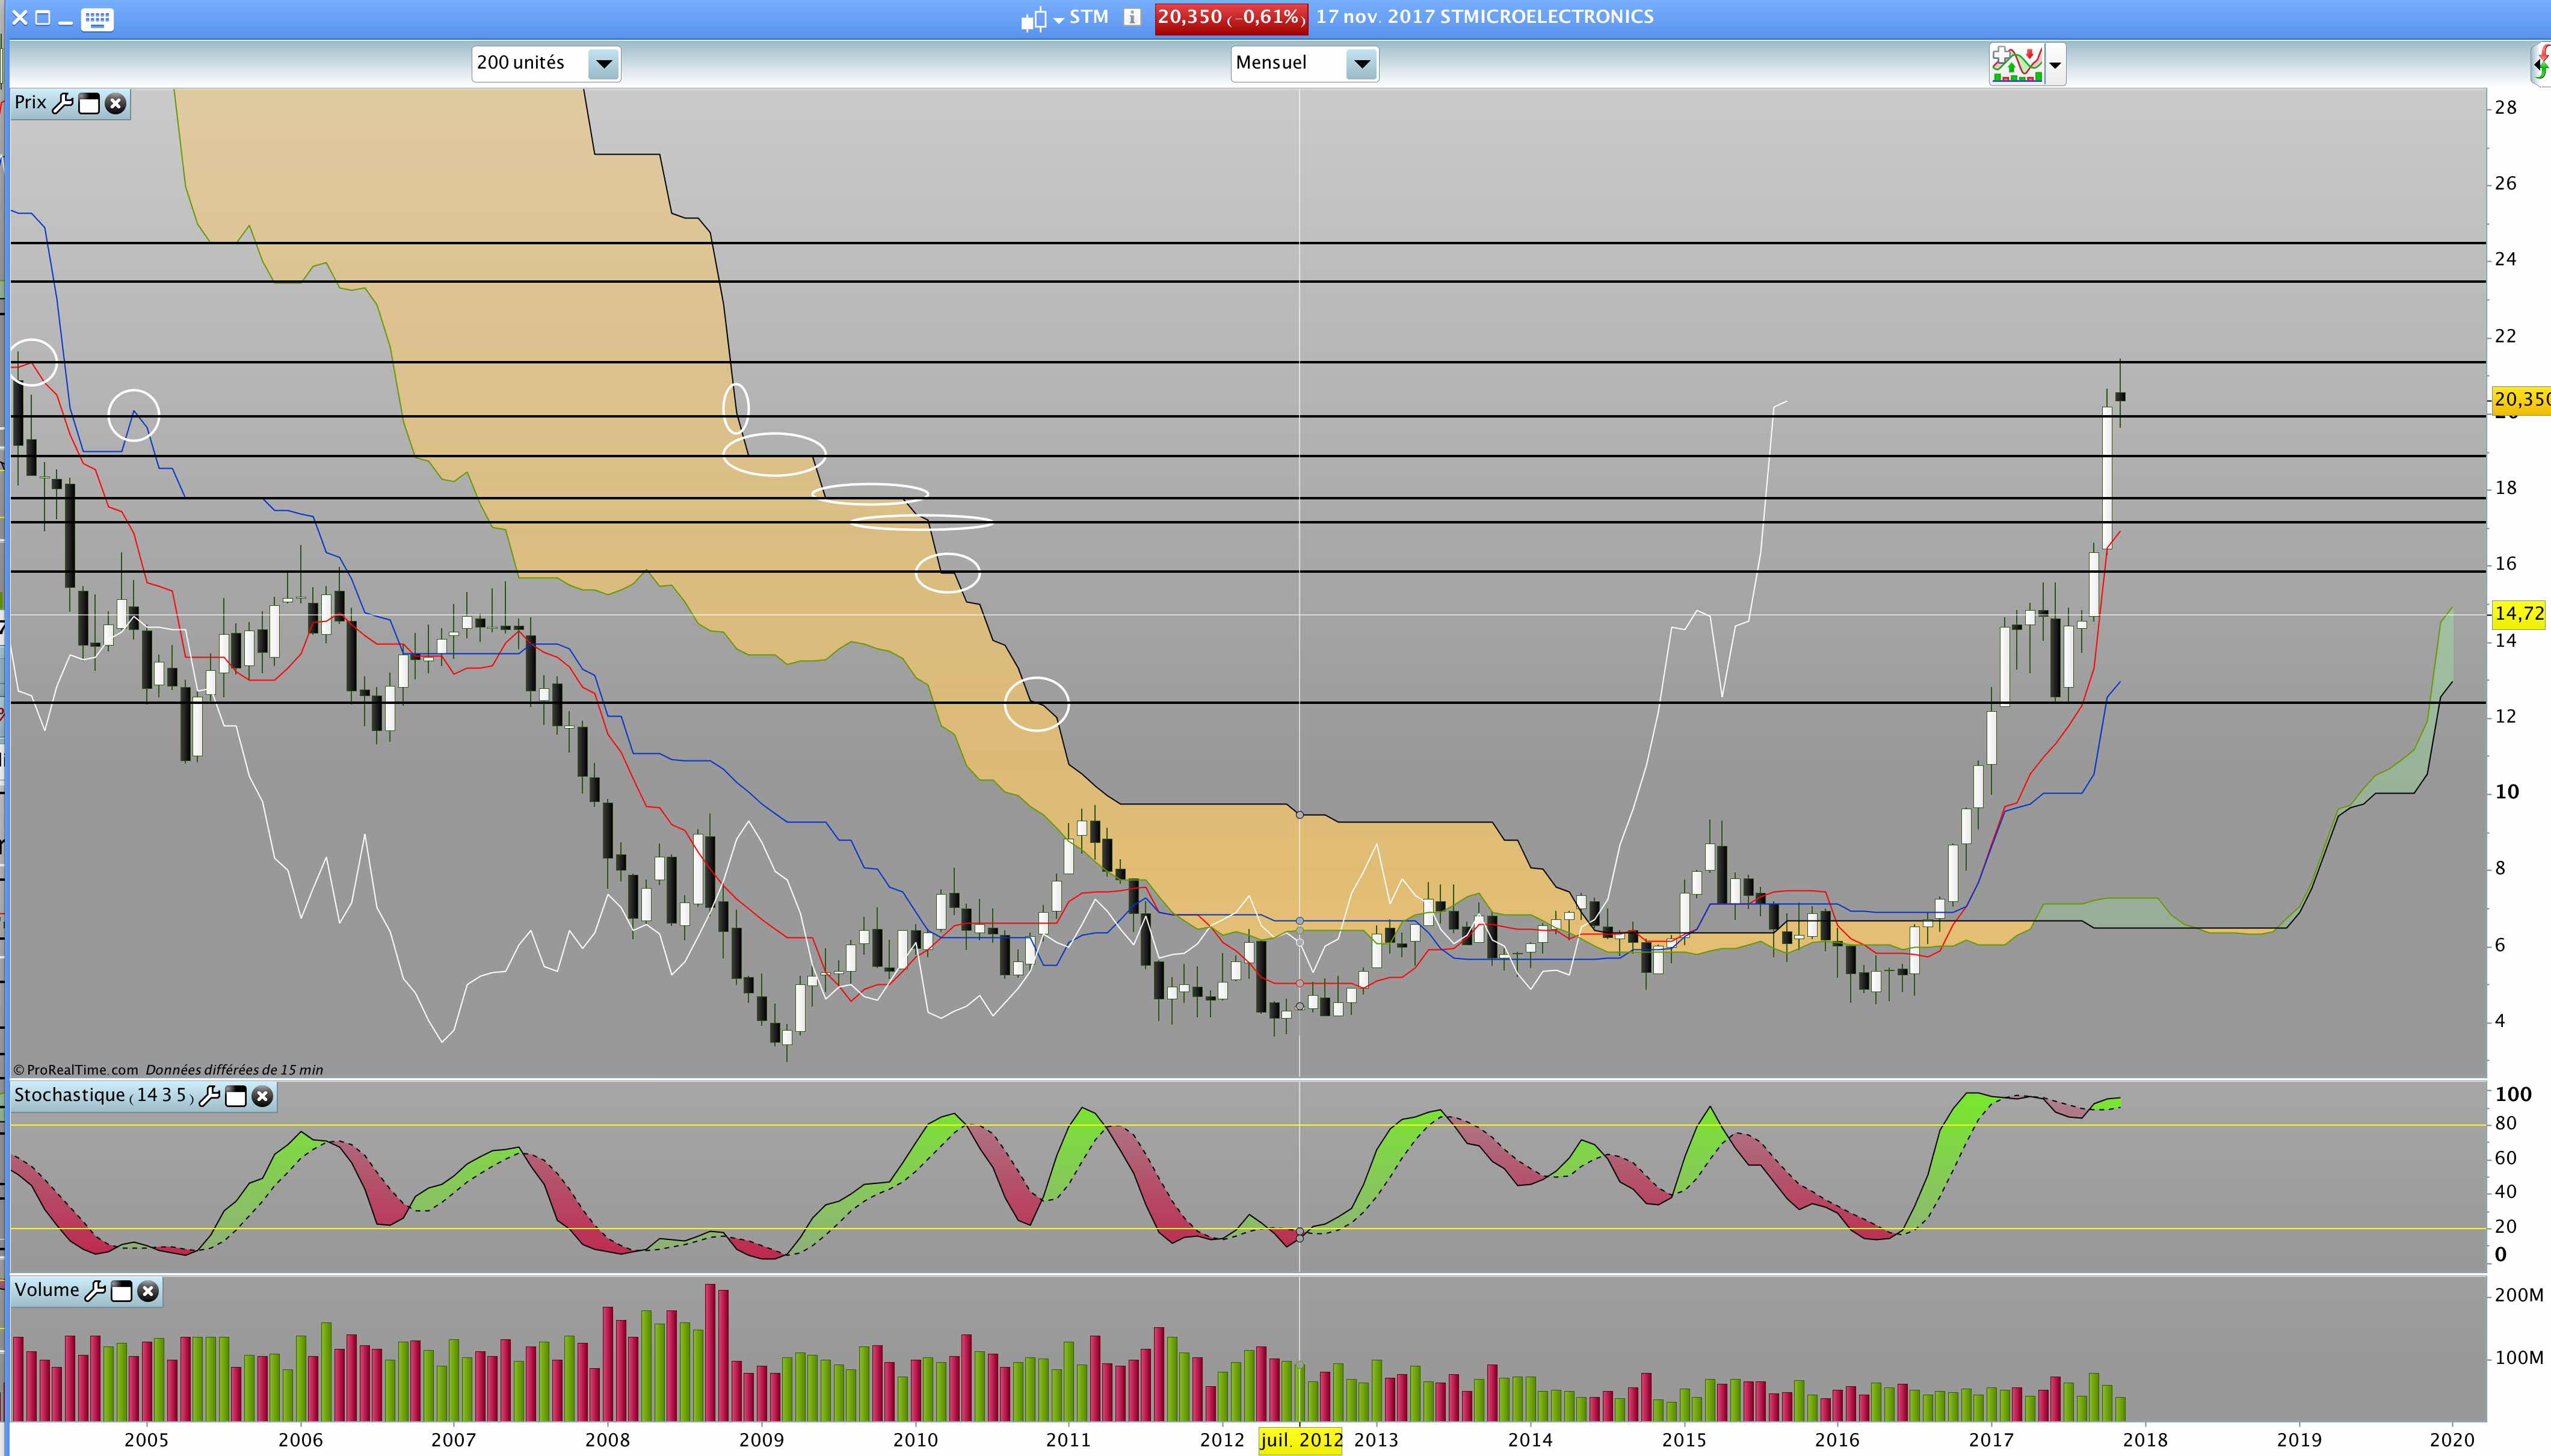Maximize the chart window
The height and width of the screenshot is (1456, 2551).
tap(43, 18)
